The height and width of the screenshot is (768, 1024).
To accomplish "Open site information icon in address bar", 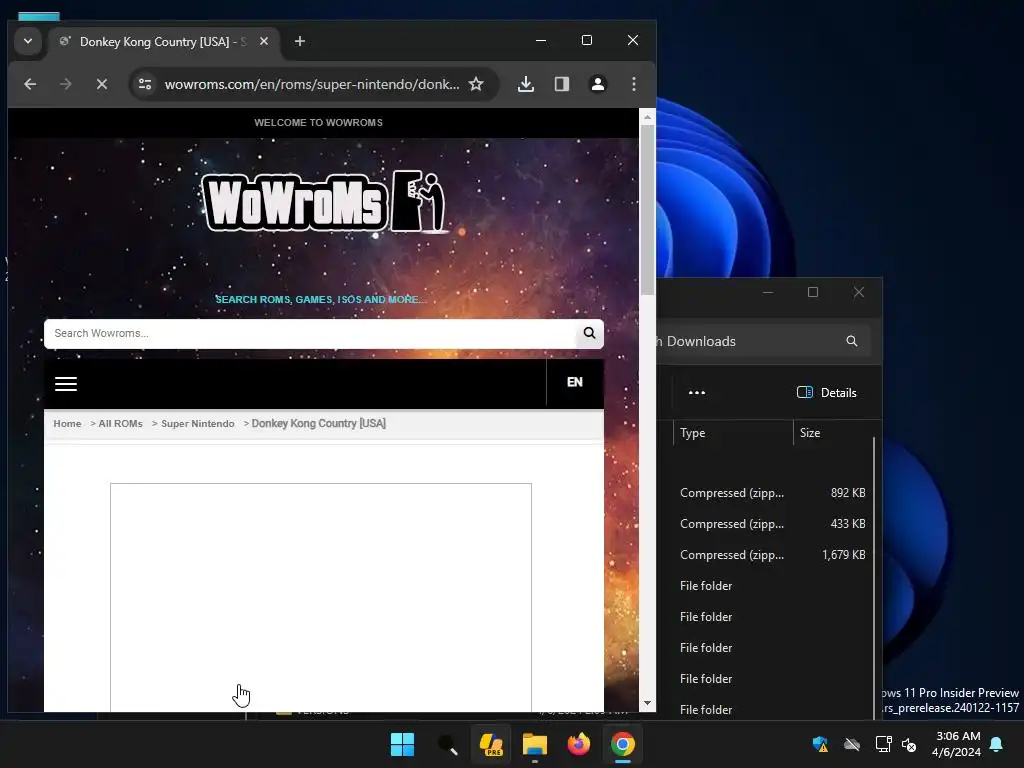I will (145, 84).
